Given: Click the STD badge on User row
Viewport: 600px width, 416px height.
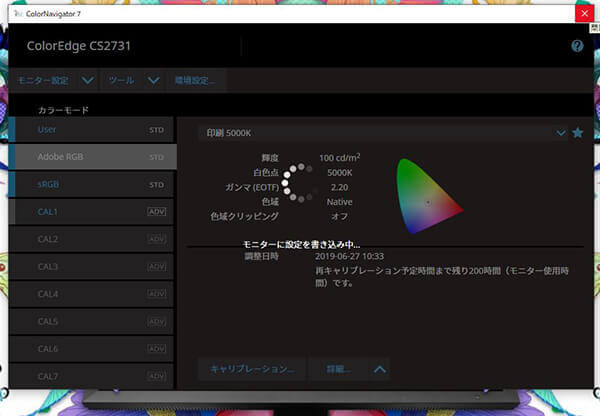Looking at the screenshot, I should [156, 130].
